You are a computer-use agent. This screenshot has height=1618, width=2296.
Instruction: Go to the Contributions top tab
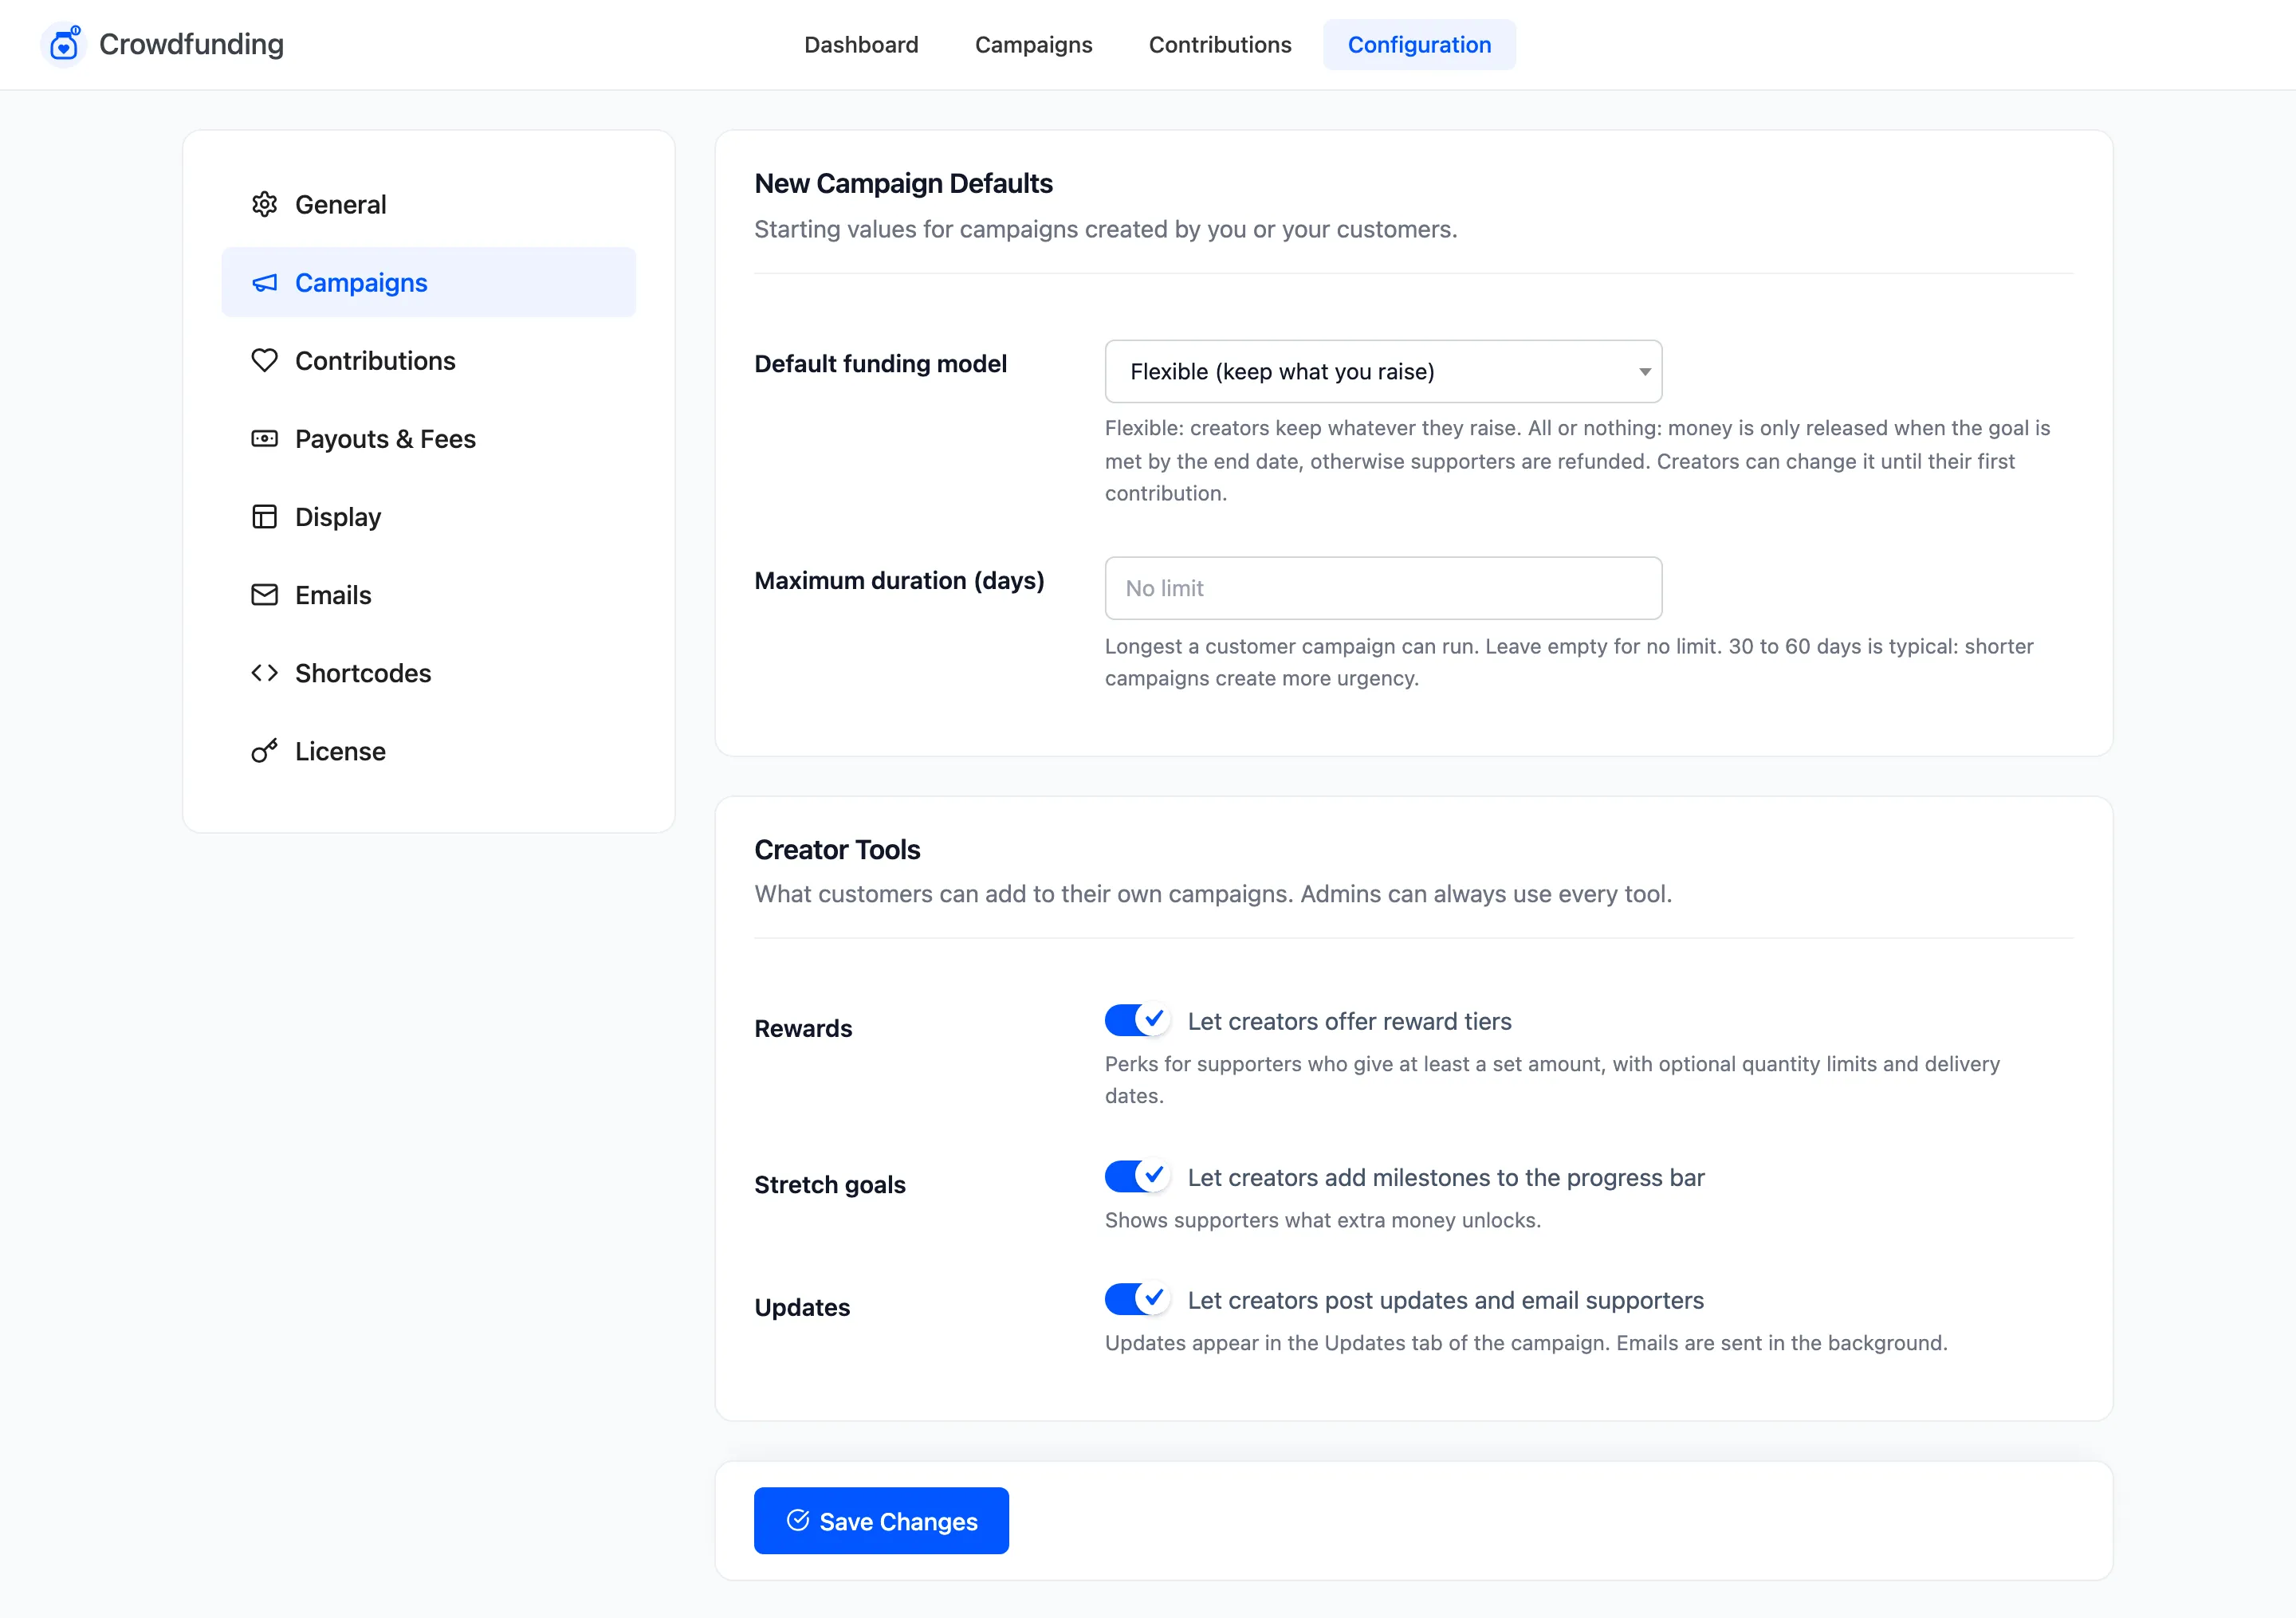click(x=1220, y=45)
